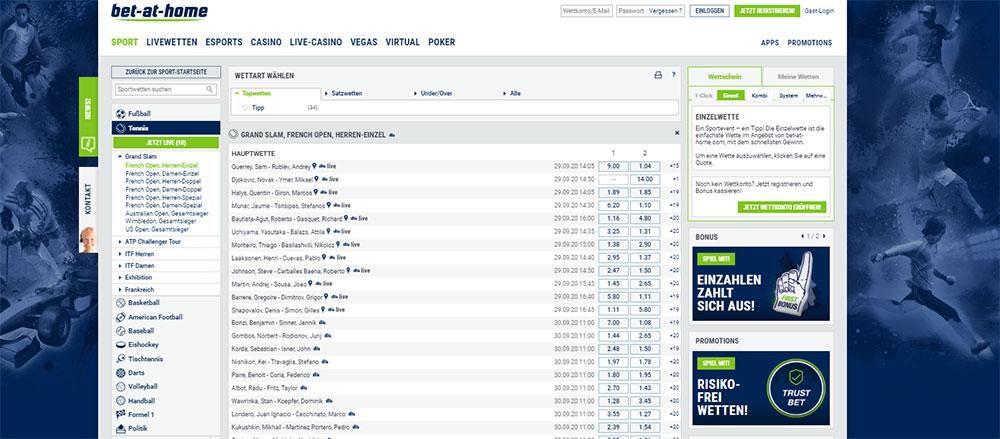
Task: Show +15 more bets for Querrey - Rublev
Action: tap(674, 166)
